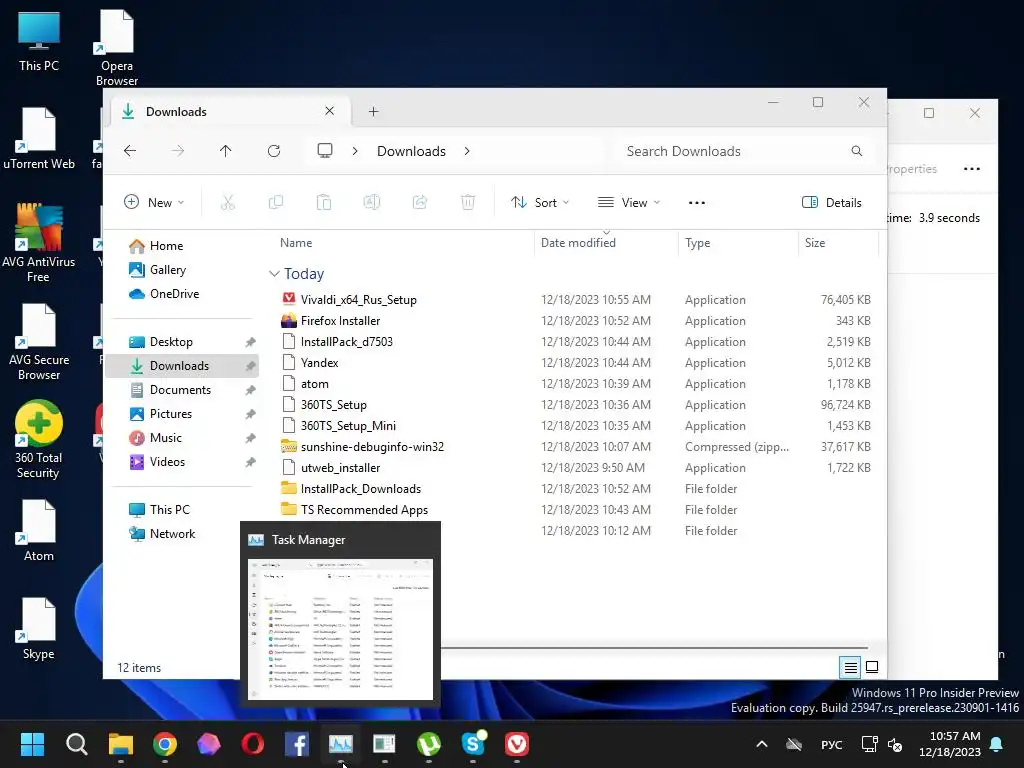Click the Rename icon in the toolbar
Image resolution: width=1024 pixels, height=768 pixels.
(x=372, y=202)
